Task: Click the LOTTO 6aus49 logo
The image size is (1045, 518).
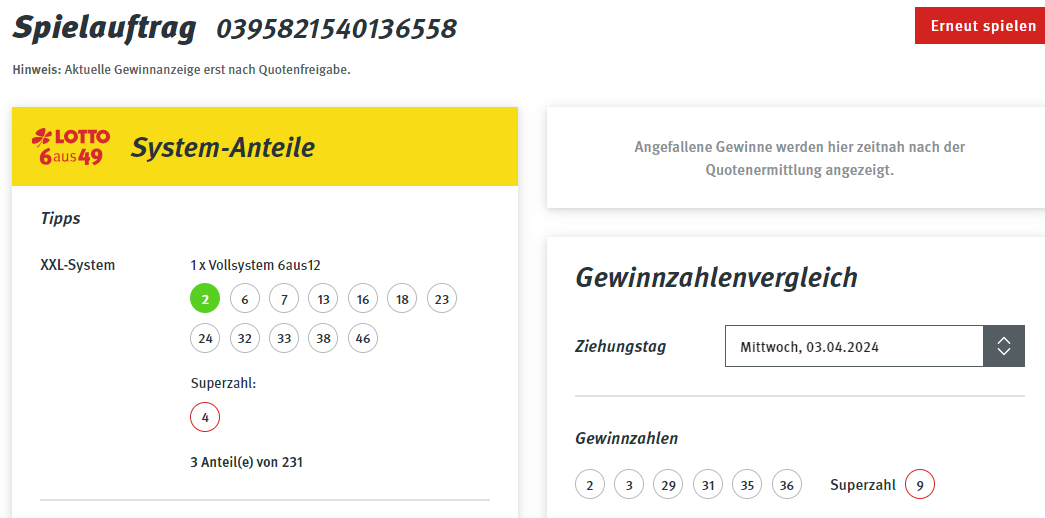Action: [x=71, y=147]
